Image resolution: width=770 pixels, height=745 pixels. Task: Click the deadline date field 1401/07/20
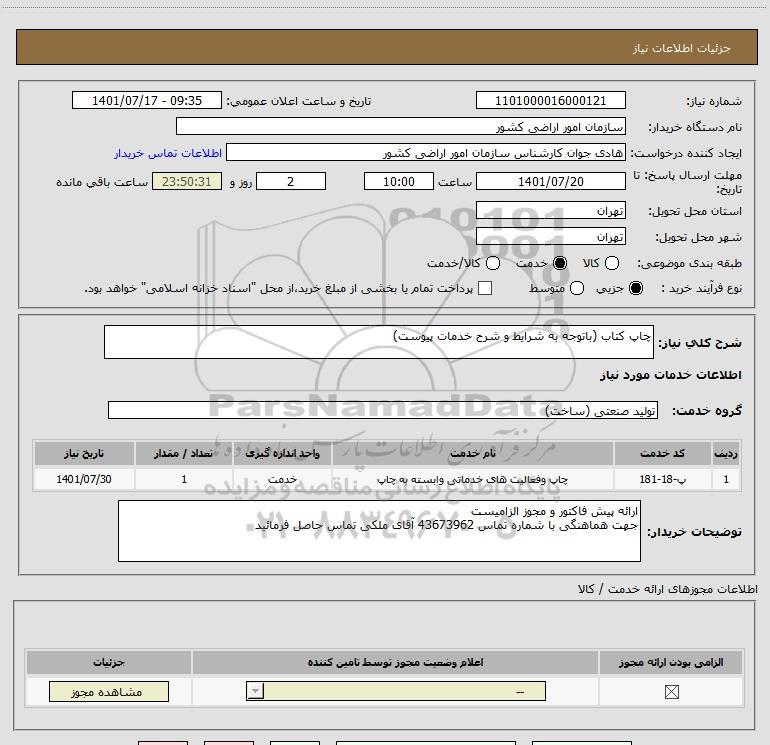click(x=550, y=181)
